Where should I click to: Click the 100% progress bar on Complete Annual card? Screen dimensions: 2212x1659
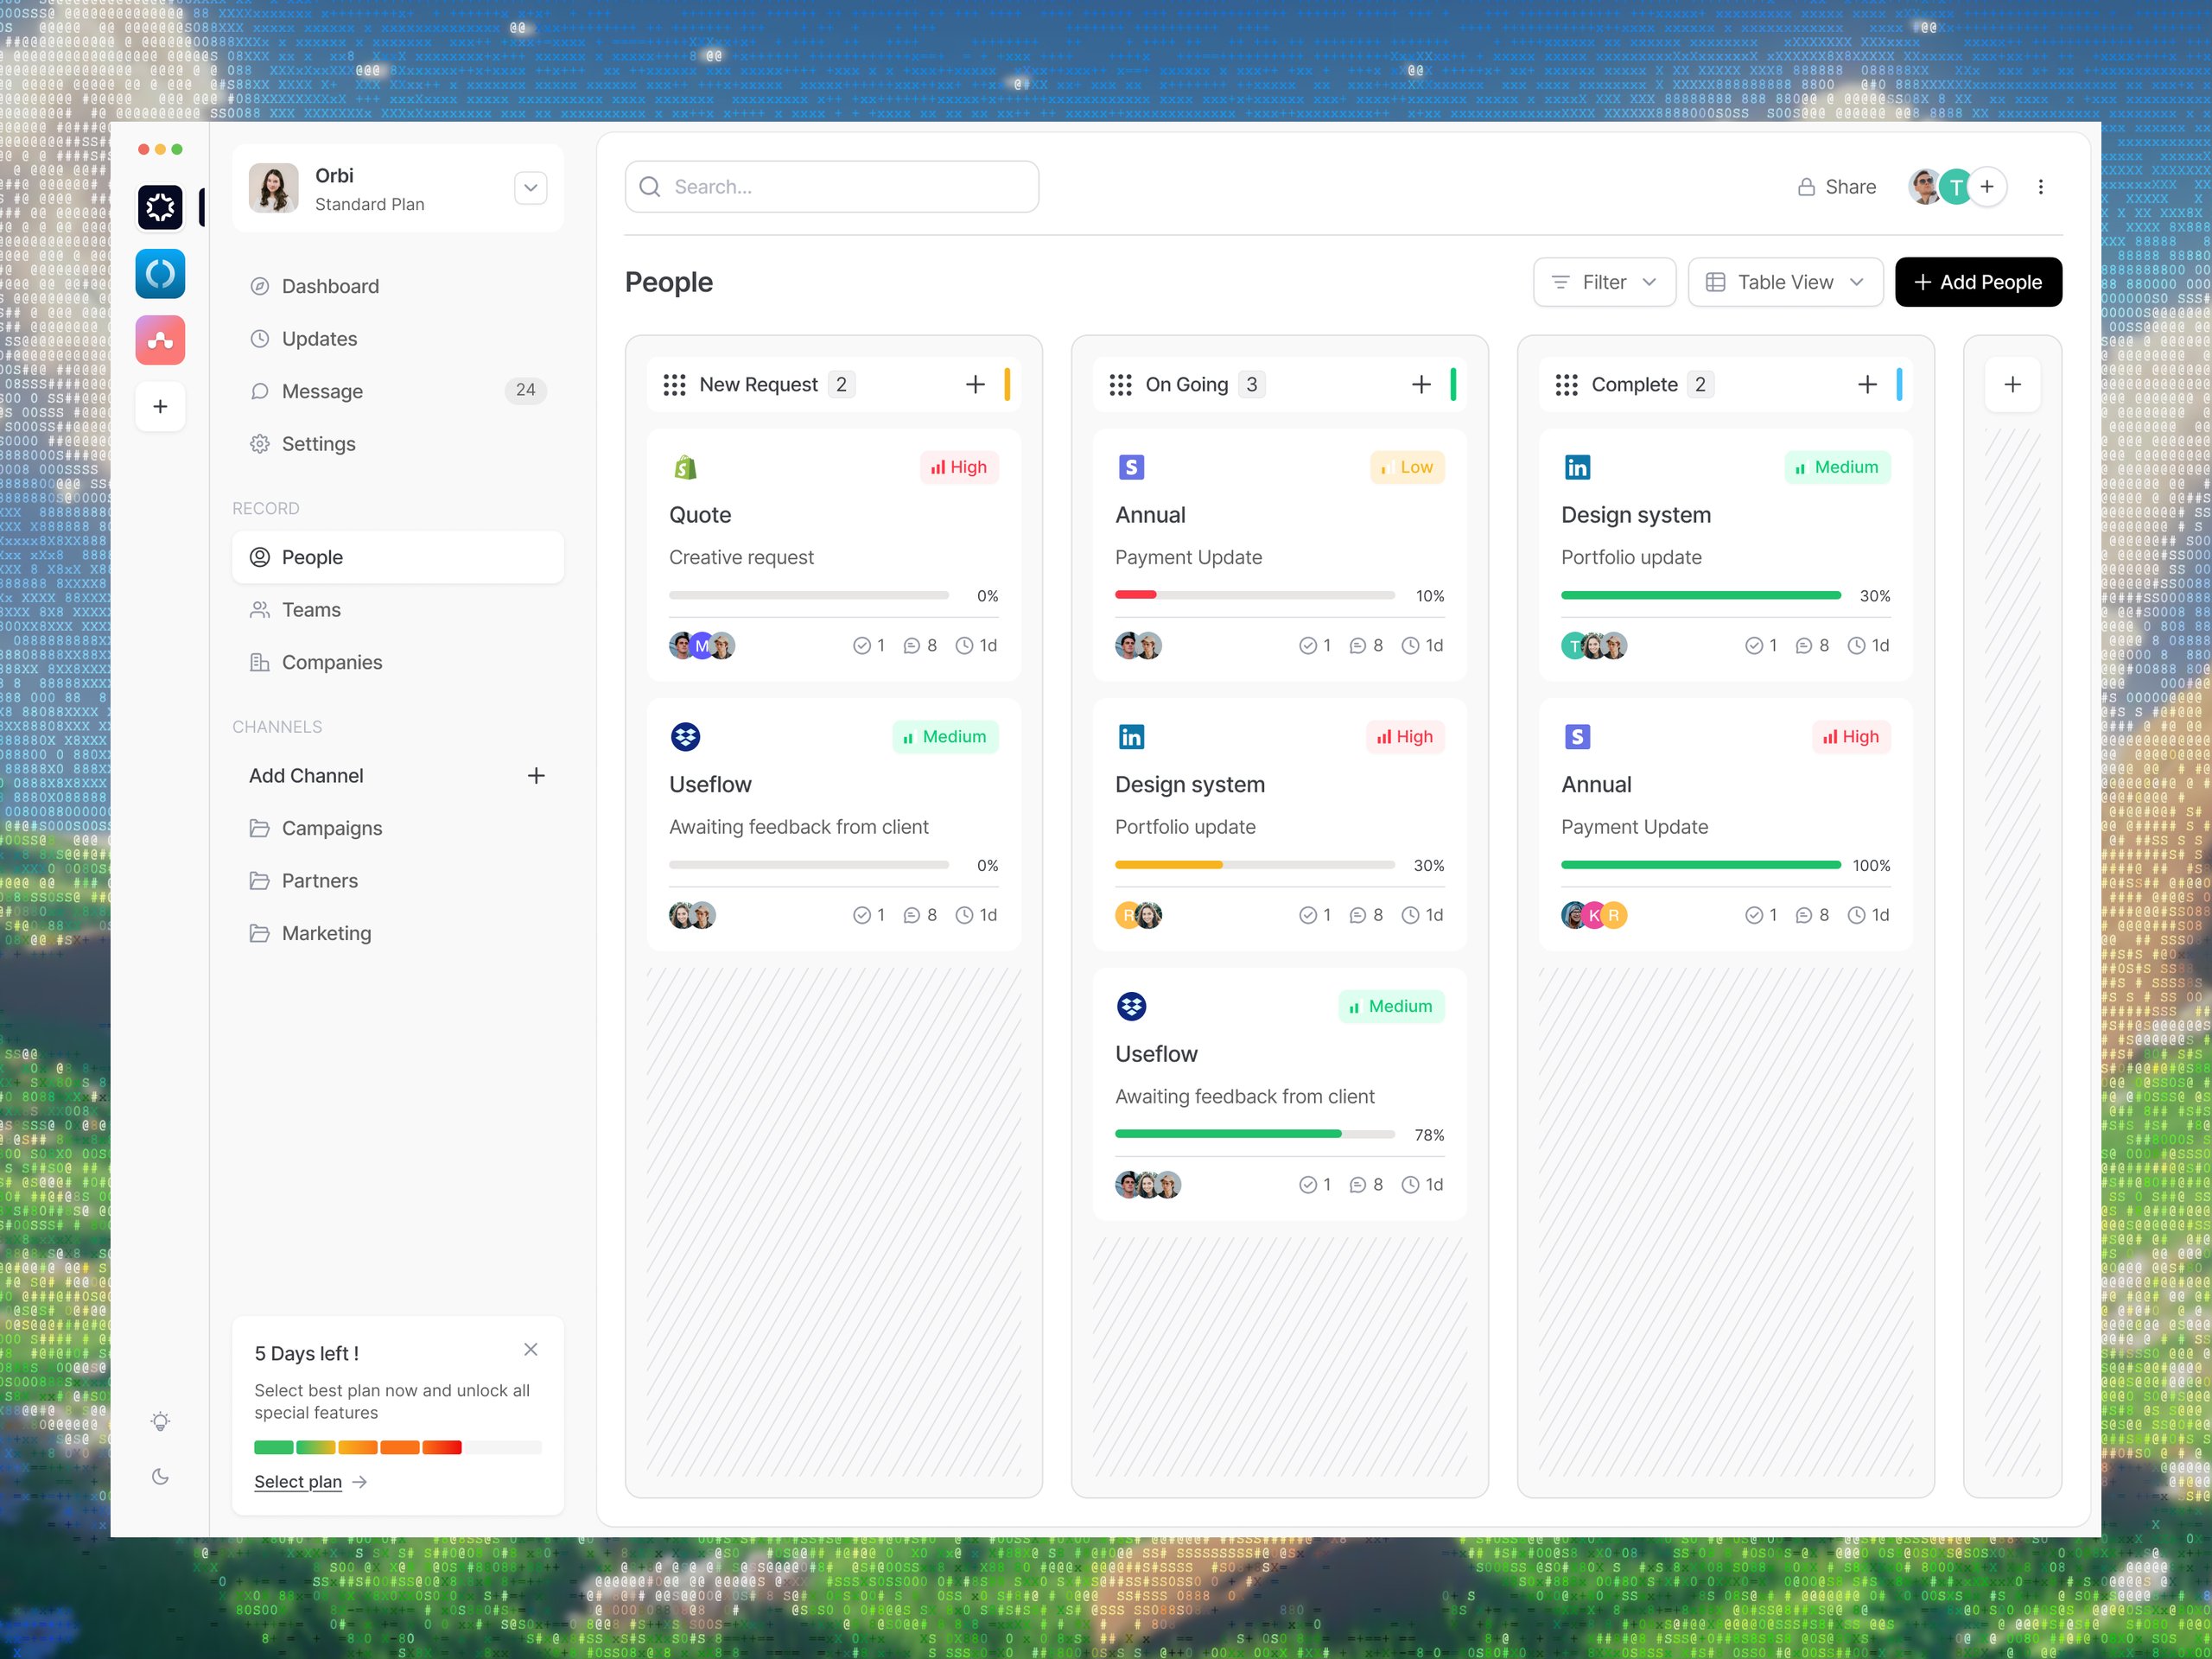[1701, 865]
